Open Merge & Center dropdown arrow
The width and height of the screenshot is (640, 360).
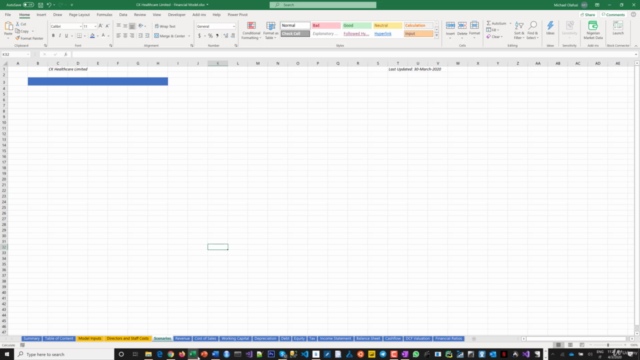(x=189, y=36)
